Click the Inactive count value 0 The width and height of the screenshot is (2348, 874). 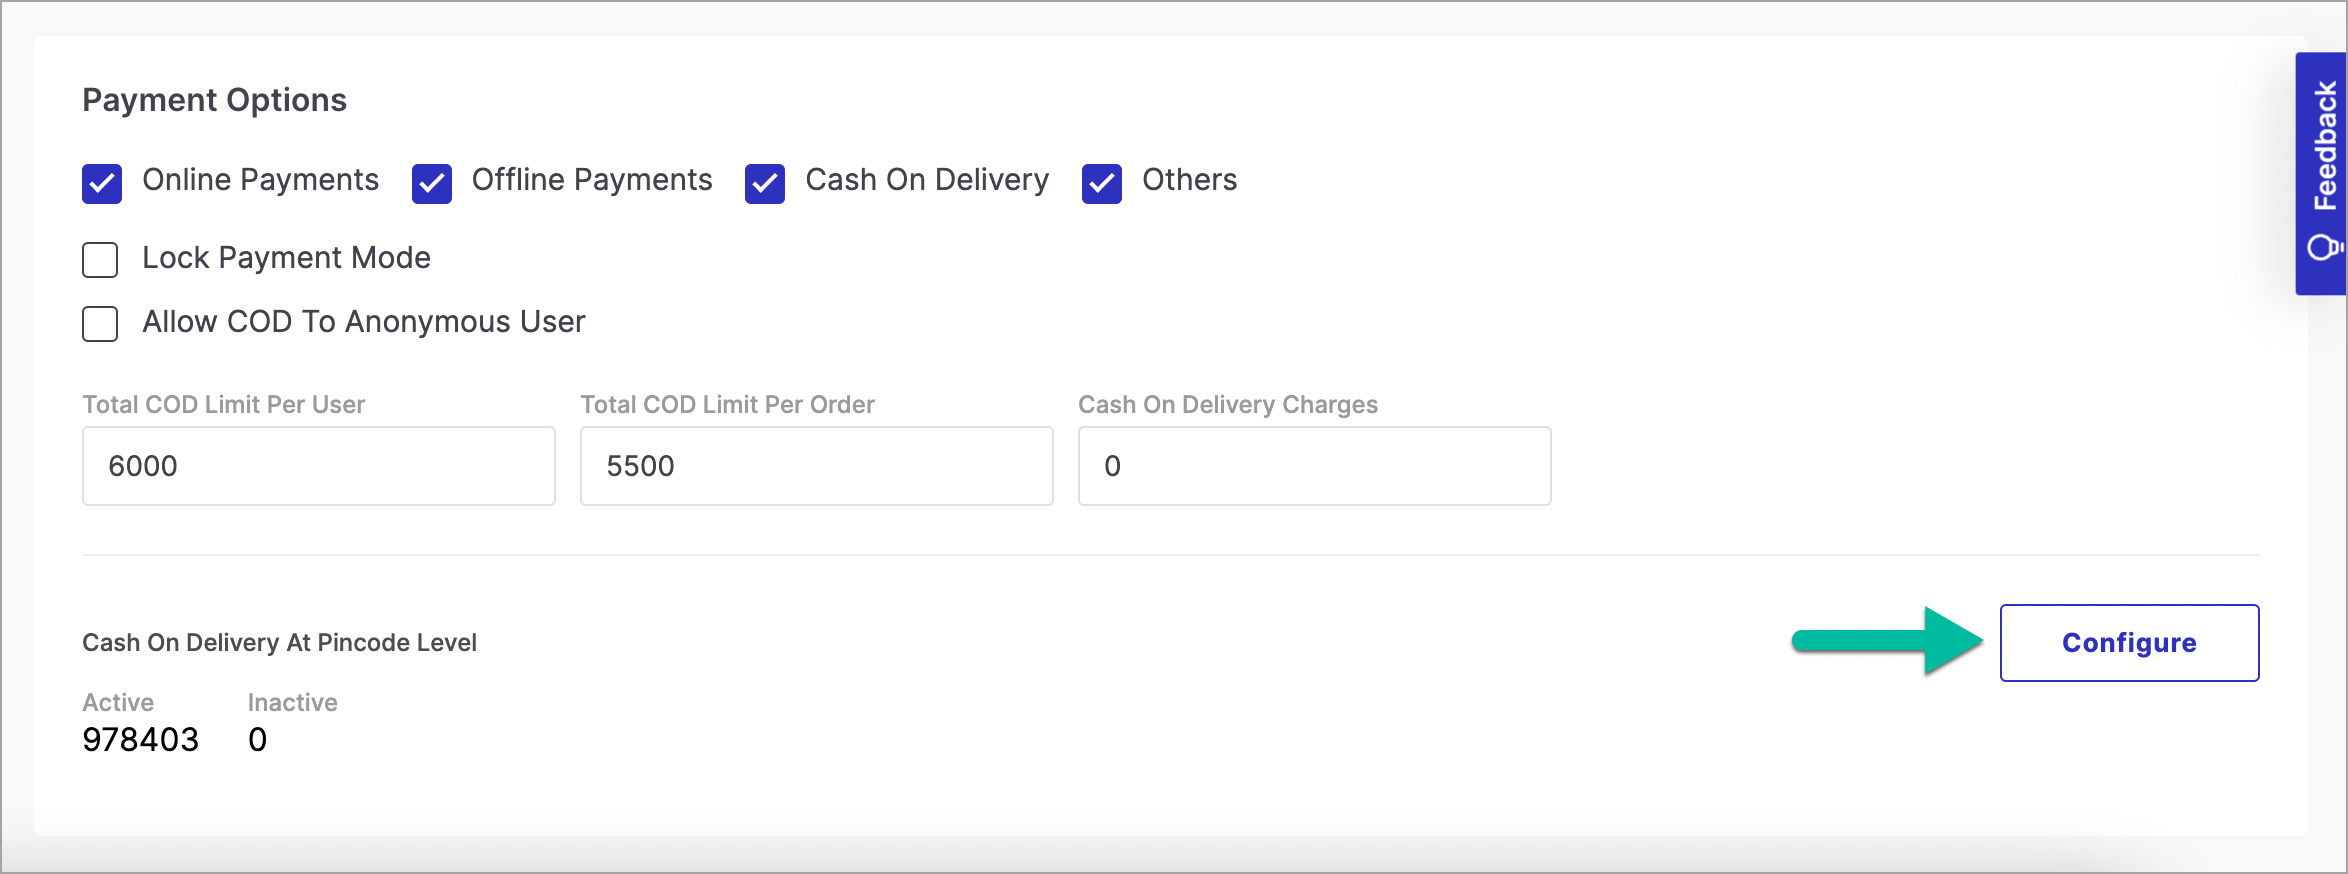click(x=258, y=740)
